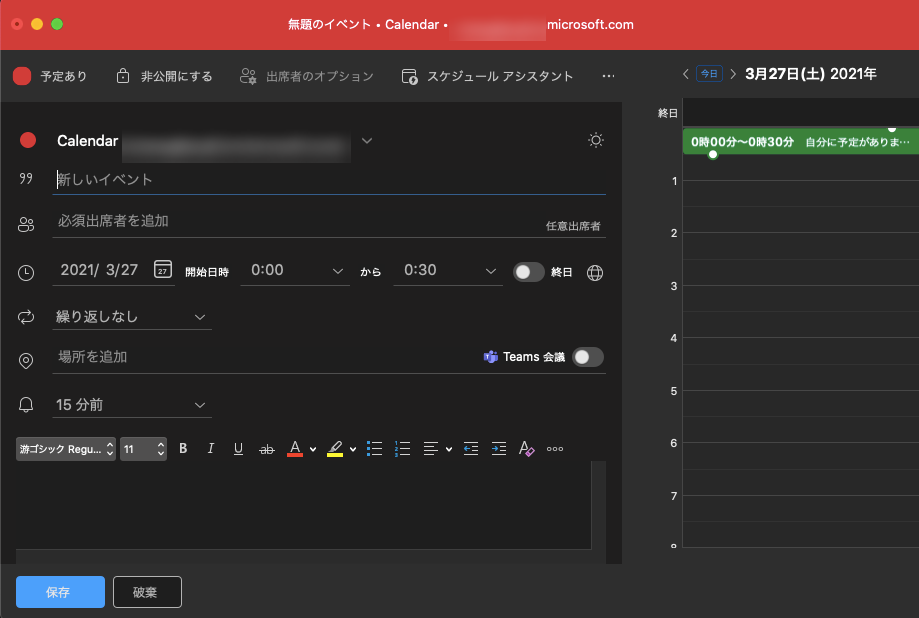Increase indent
The width and height of the screenshot is (919, 618).
499,449
